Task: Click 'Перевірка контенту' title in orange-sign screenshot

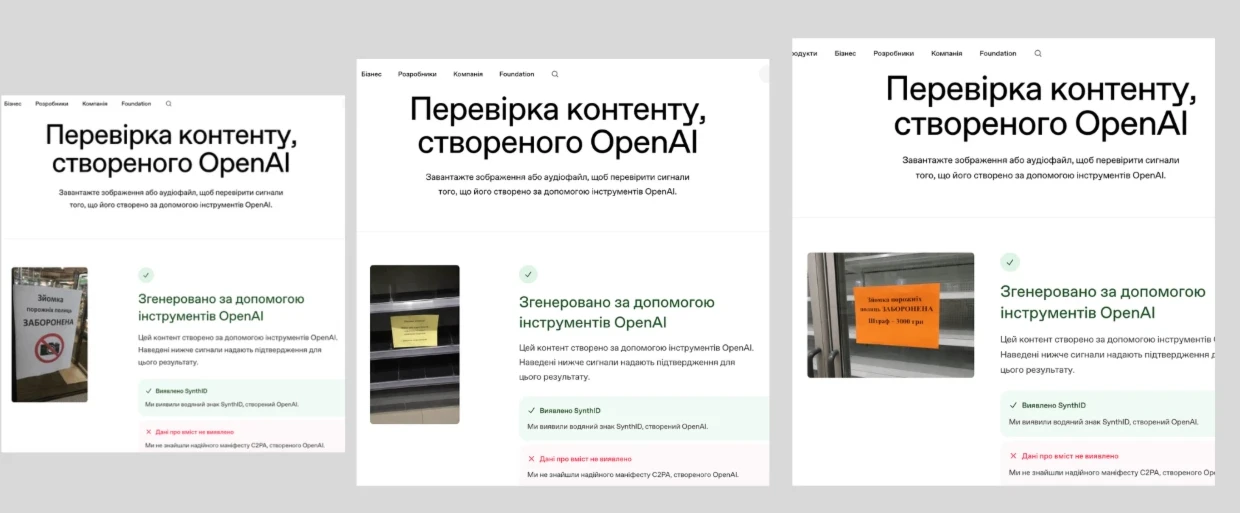Action: (1040, 90)
